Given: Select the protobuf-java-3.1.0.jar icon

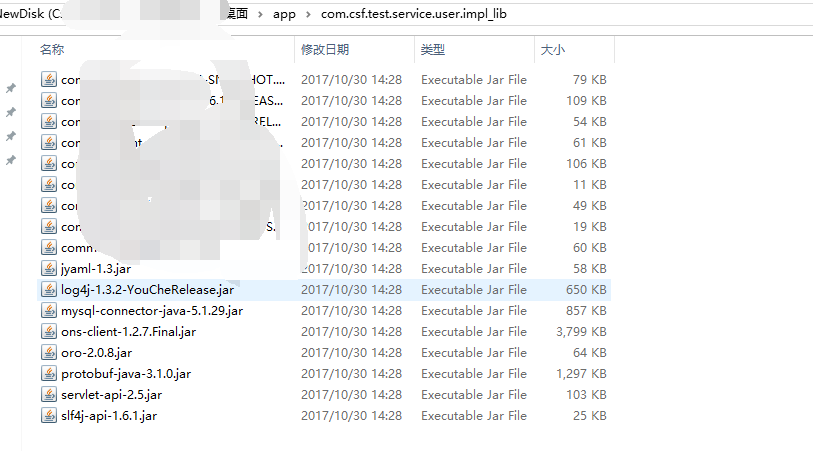Looking at the screenshot, I should pos(49,373).
